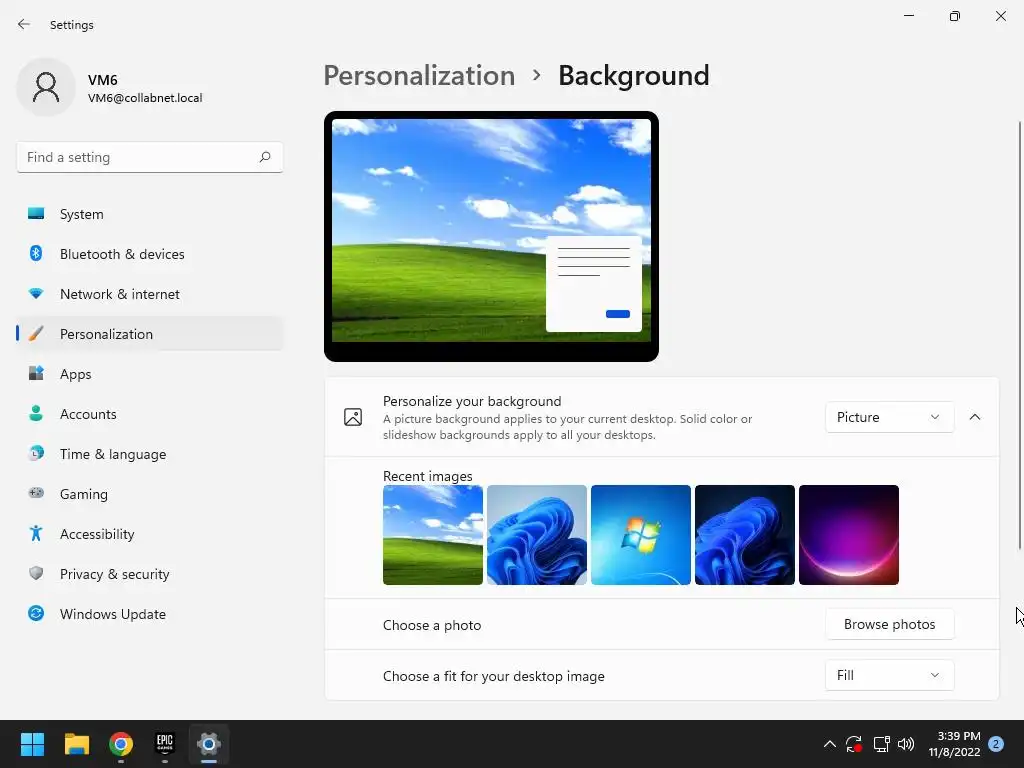Click the Personalization paintbrush icon

36,334
